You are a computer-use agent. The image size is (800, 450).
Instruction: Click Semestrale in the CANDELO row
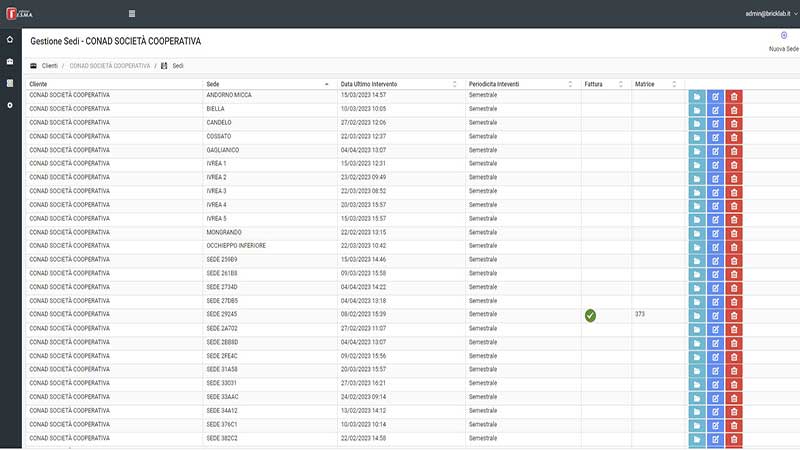click(x=483, y=122)
